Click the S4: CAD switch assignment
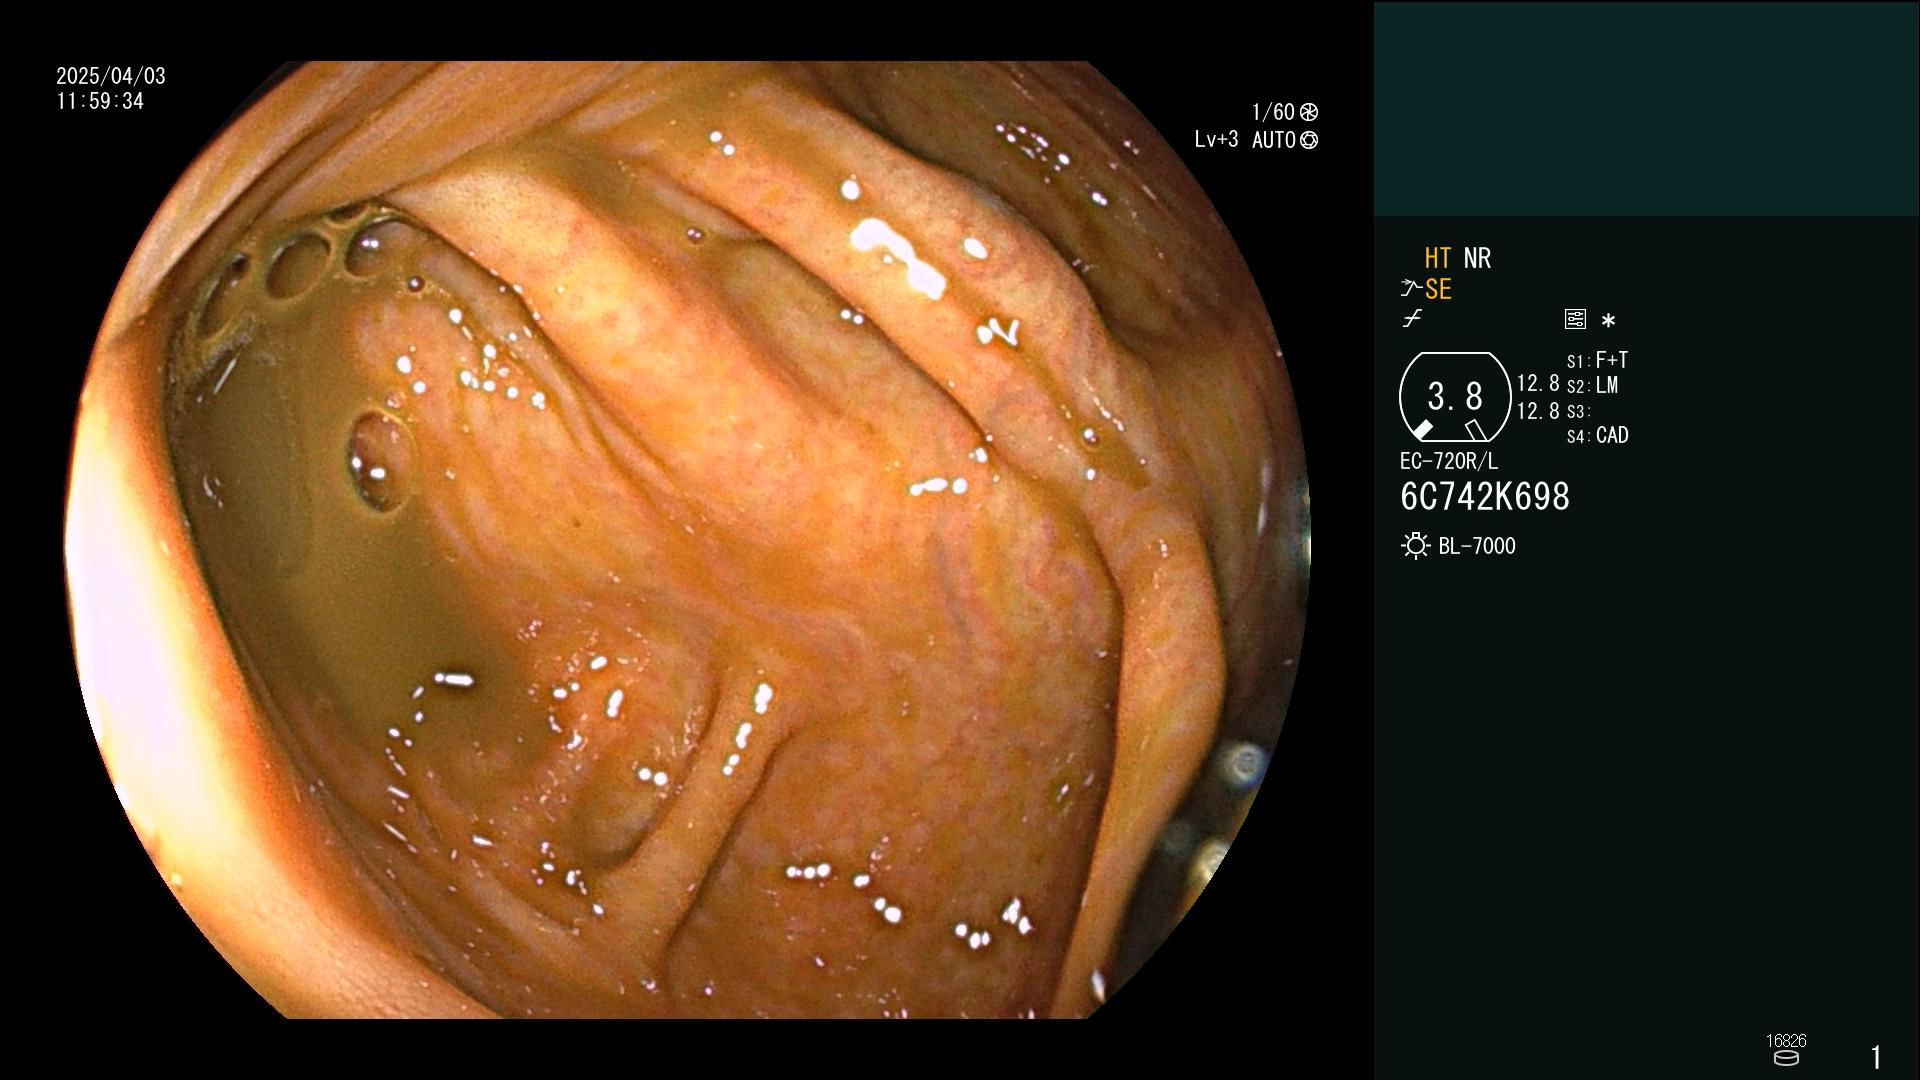This screenshot has height=1080, width=1920. [1597, 435]
